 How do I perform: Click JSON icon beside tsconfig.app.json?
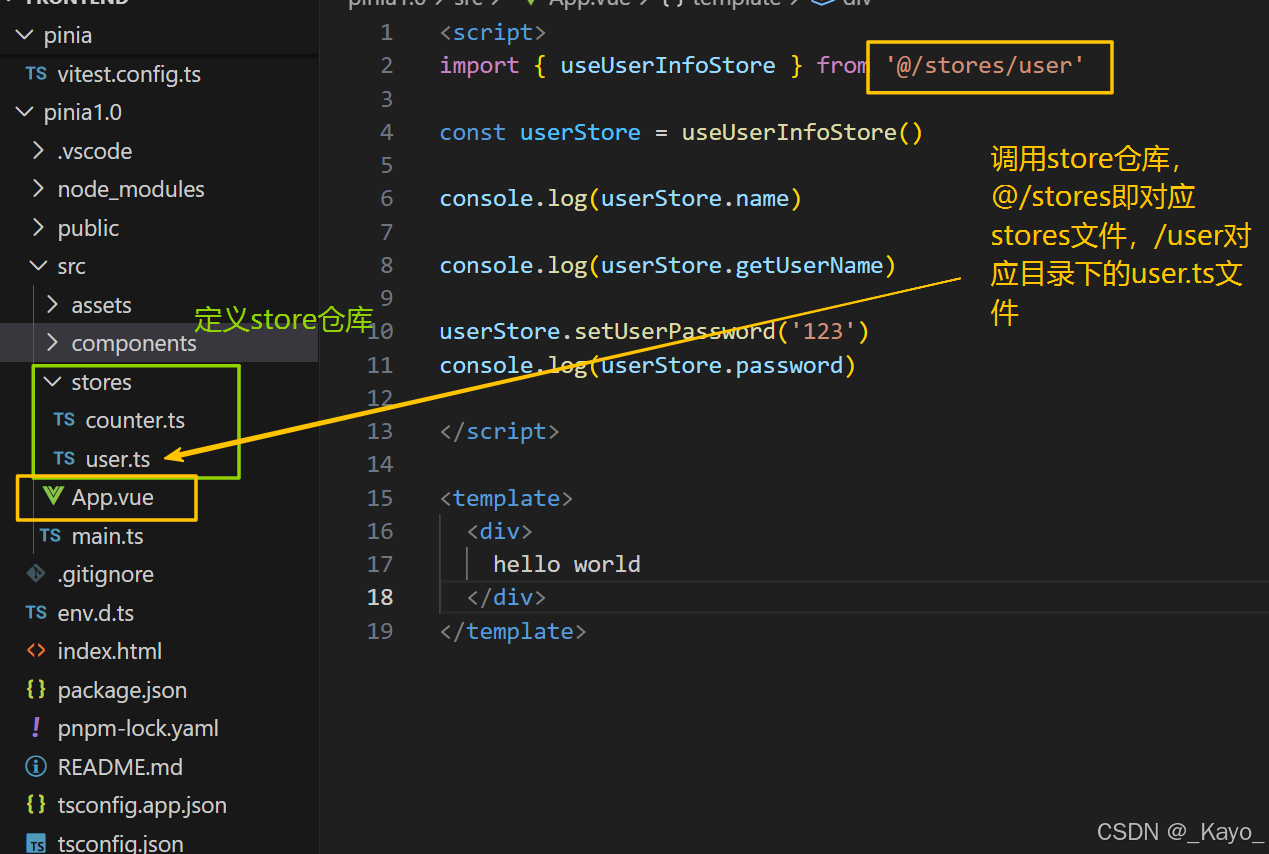coord(36,805)
